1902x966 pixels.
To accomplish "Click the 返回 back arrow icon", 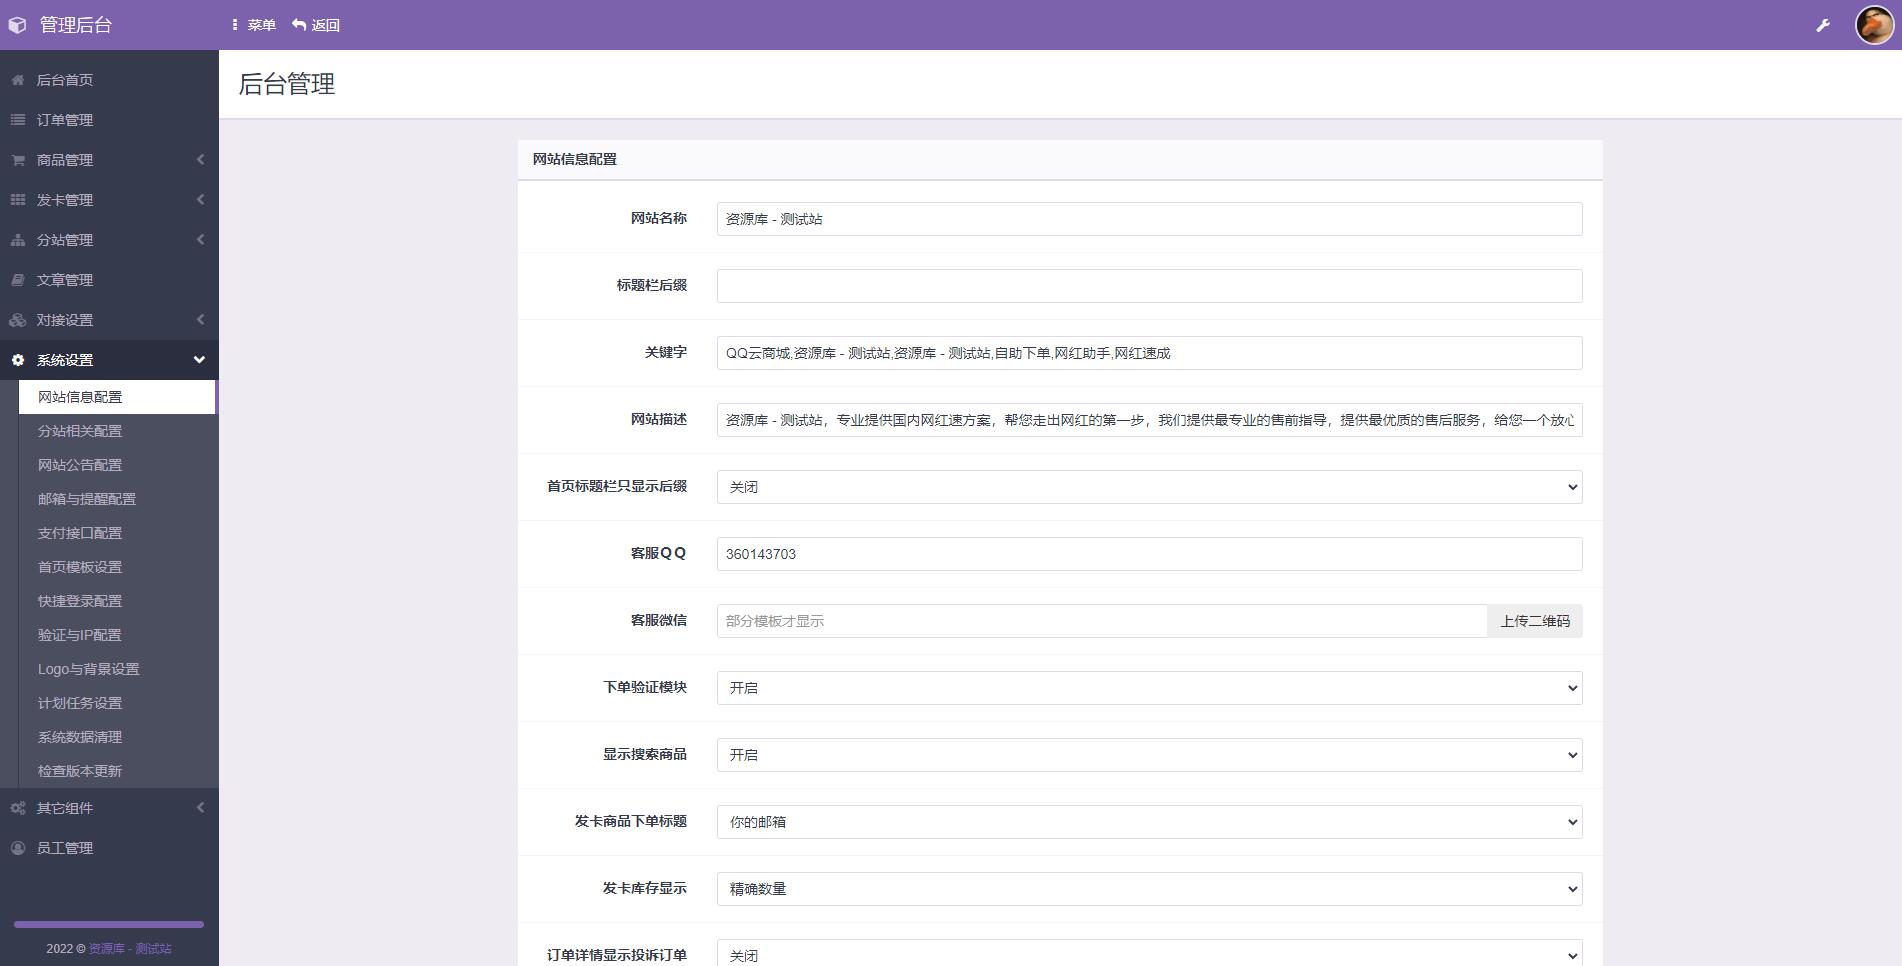I will point(299,25).
